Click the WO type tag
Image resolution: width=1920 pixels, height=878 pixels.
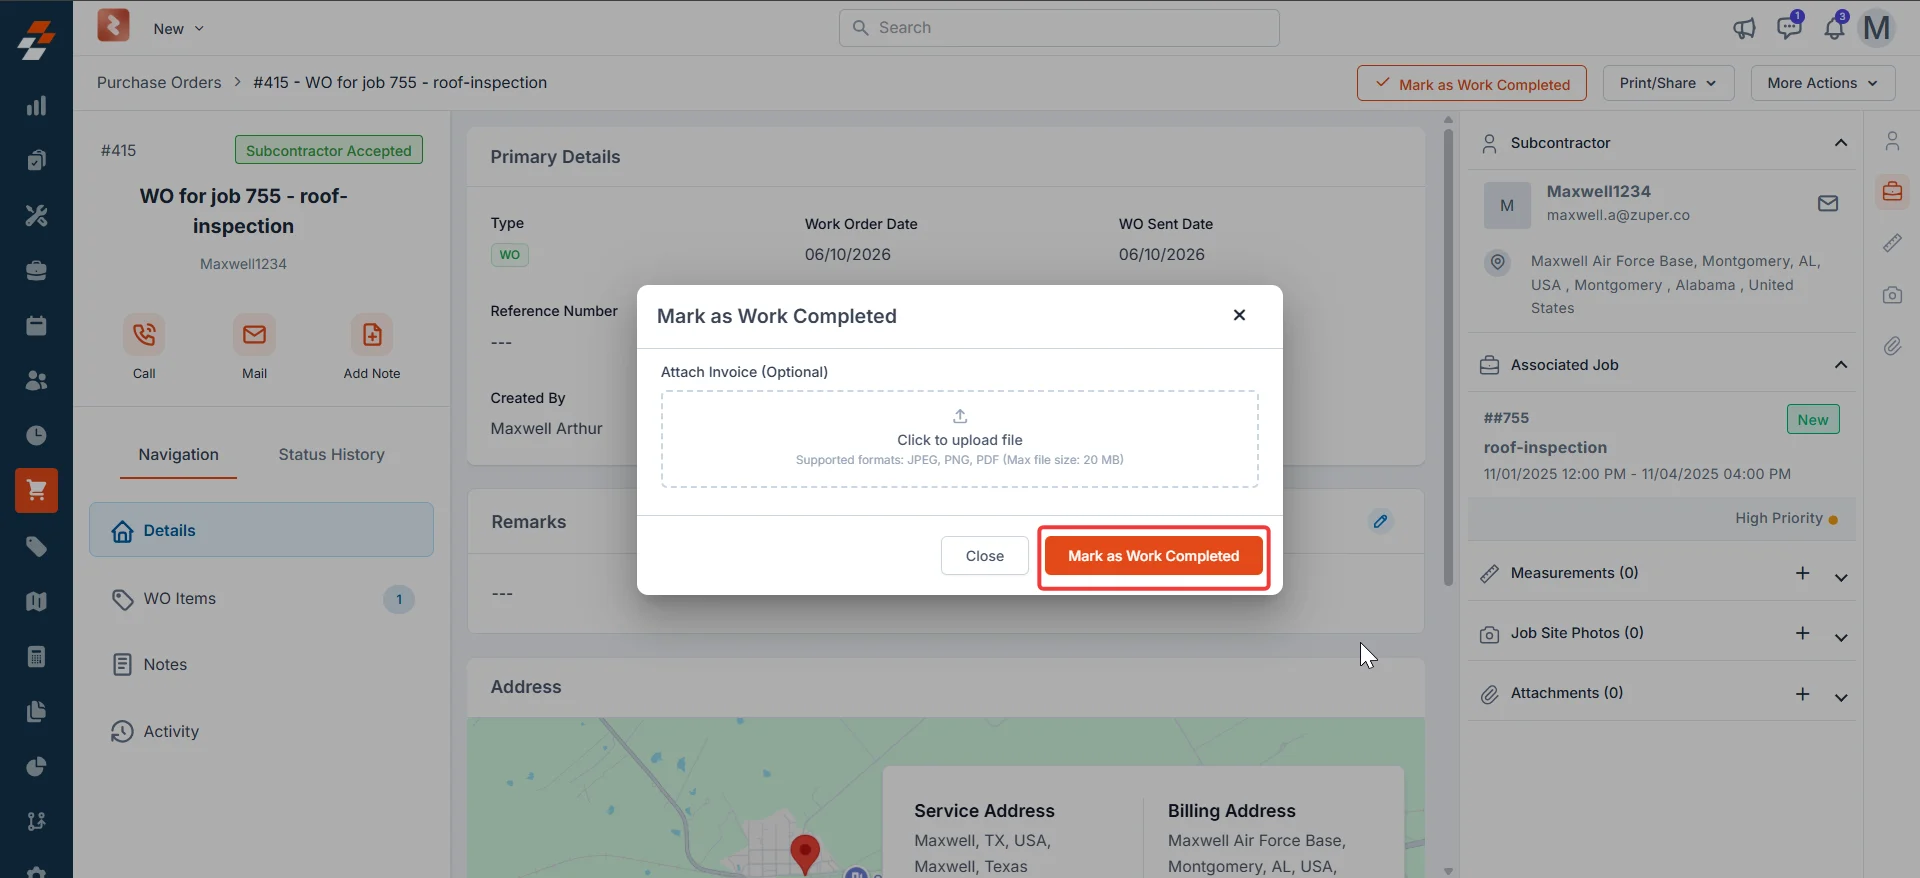click(510, 254)
